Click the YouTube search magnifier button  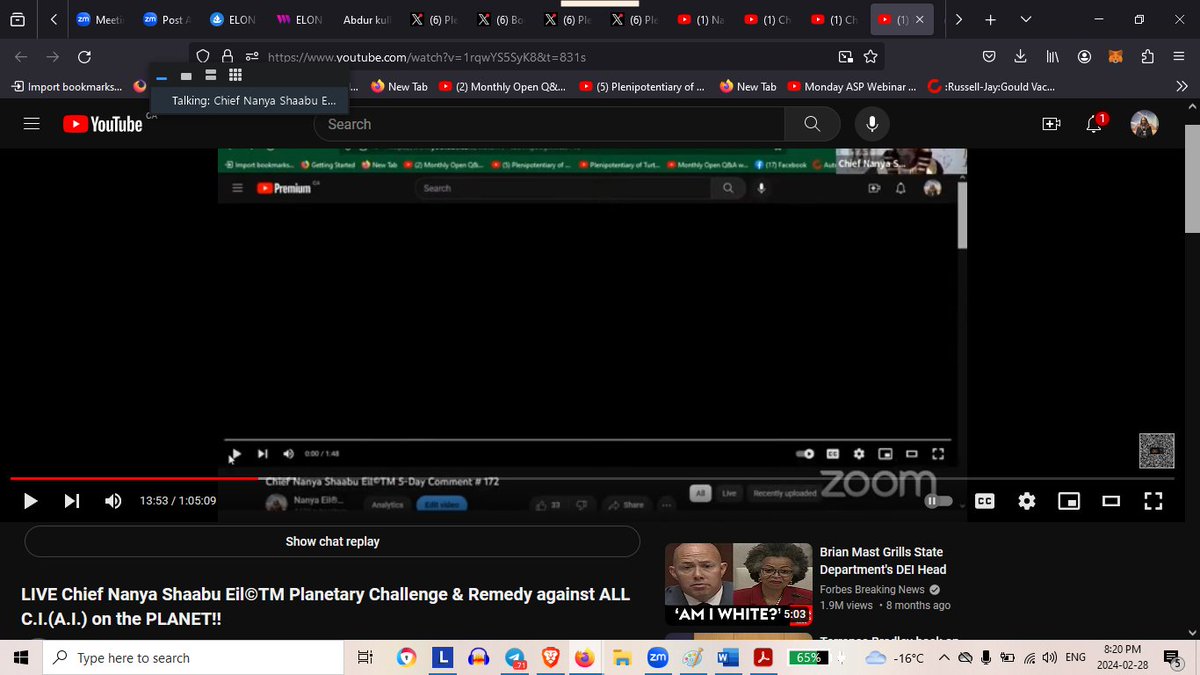tap(812, 124)
